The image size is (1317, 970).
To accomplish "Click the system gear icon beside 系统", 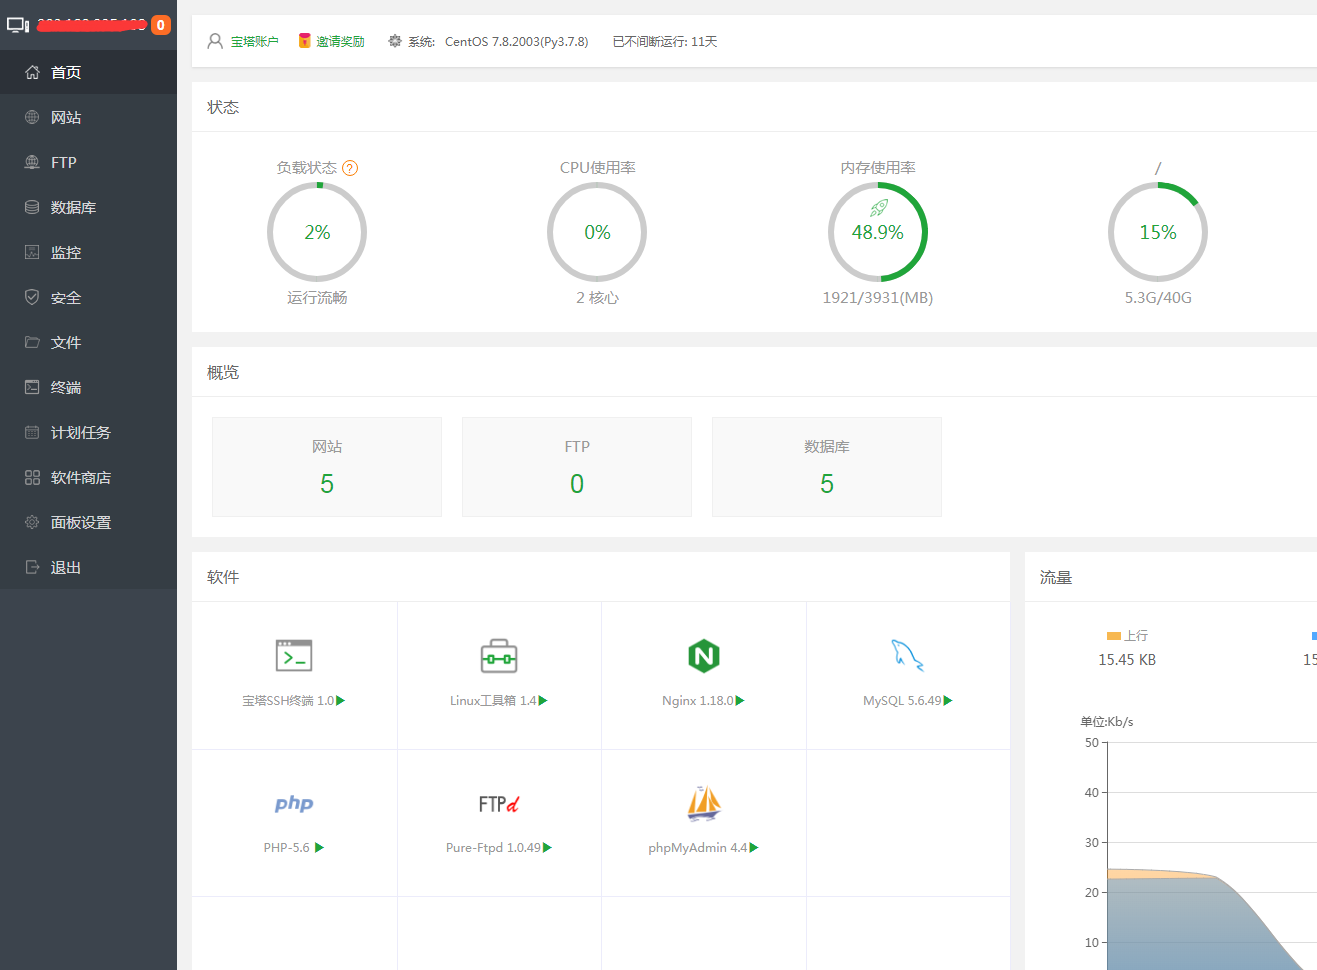I will coord(395,41).
